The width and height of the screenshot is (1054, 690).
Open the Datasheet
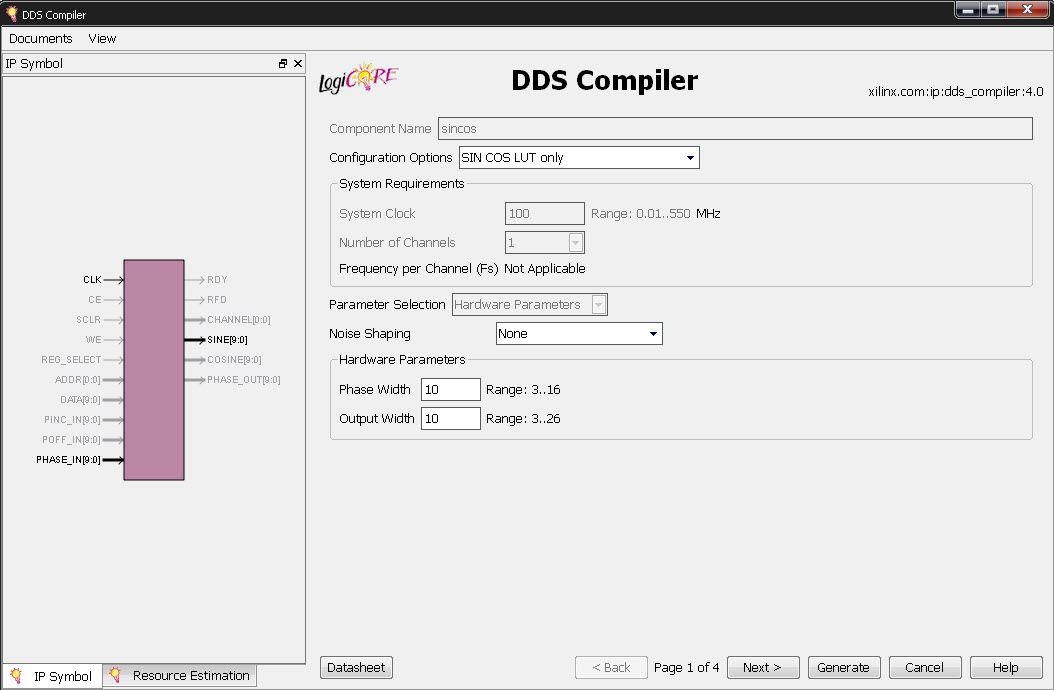click(x=356, y=668)
